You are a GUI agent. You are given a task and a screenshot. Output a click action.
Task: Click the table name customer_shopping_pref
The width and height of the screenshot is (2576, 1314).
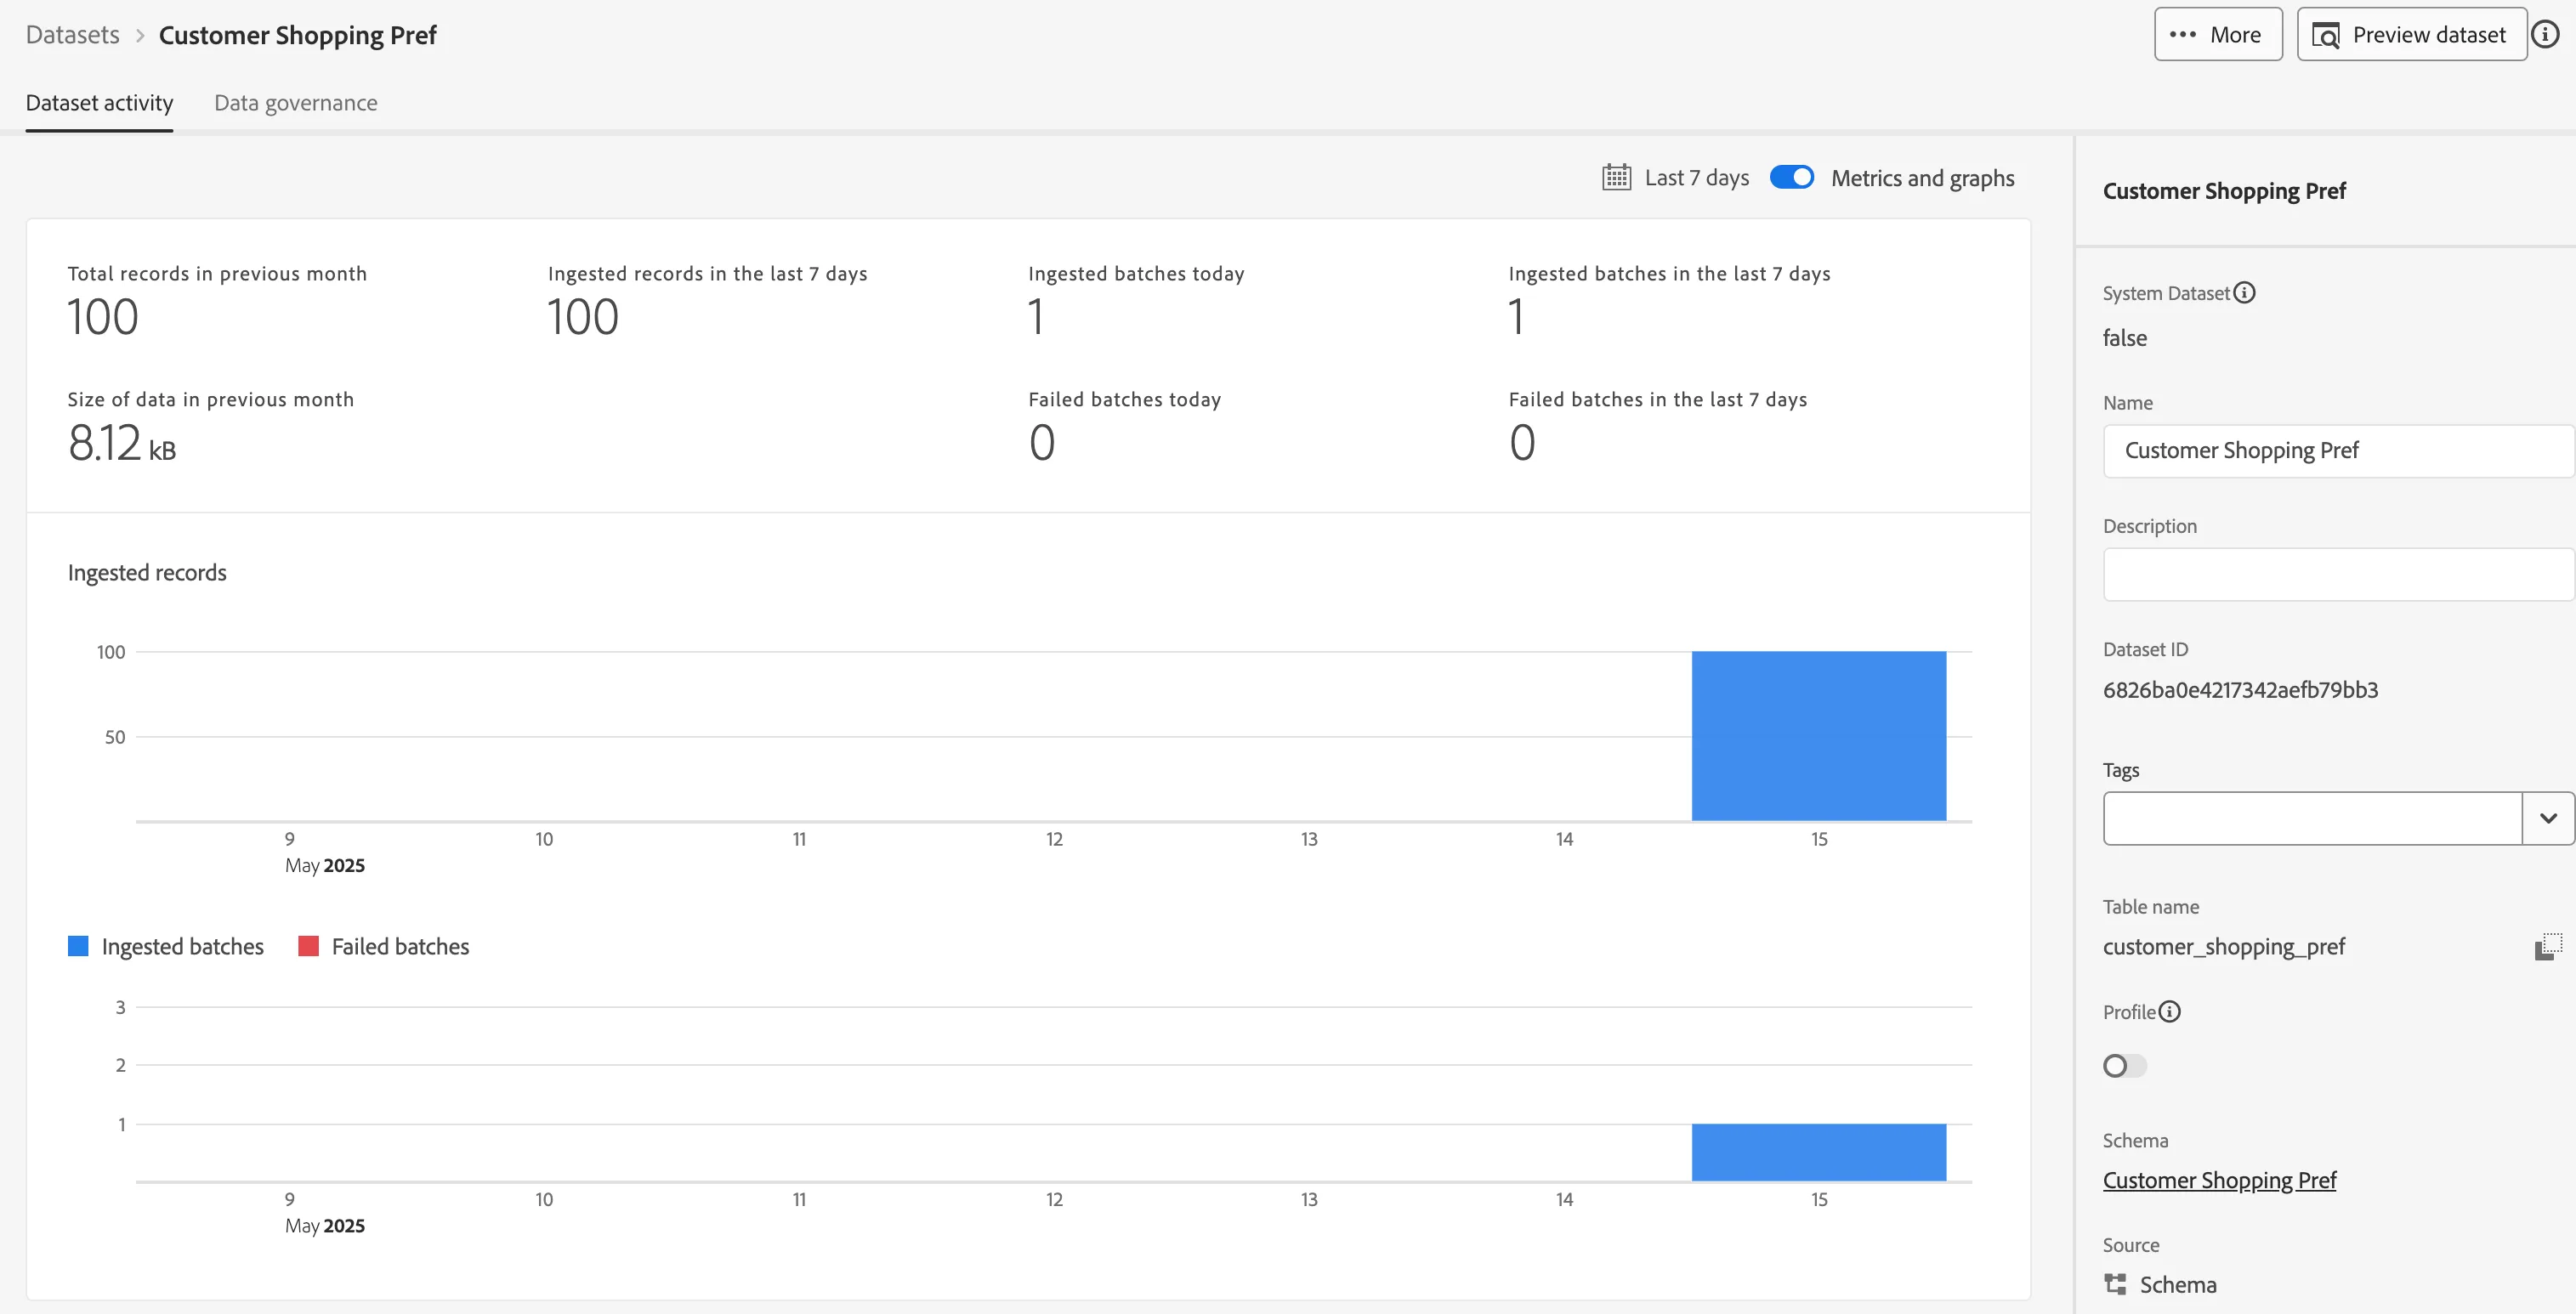pos(2223,946)
